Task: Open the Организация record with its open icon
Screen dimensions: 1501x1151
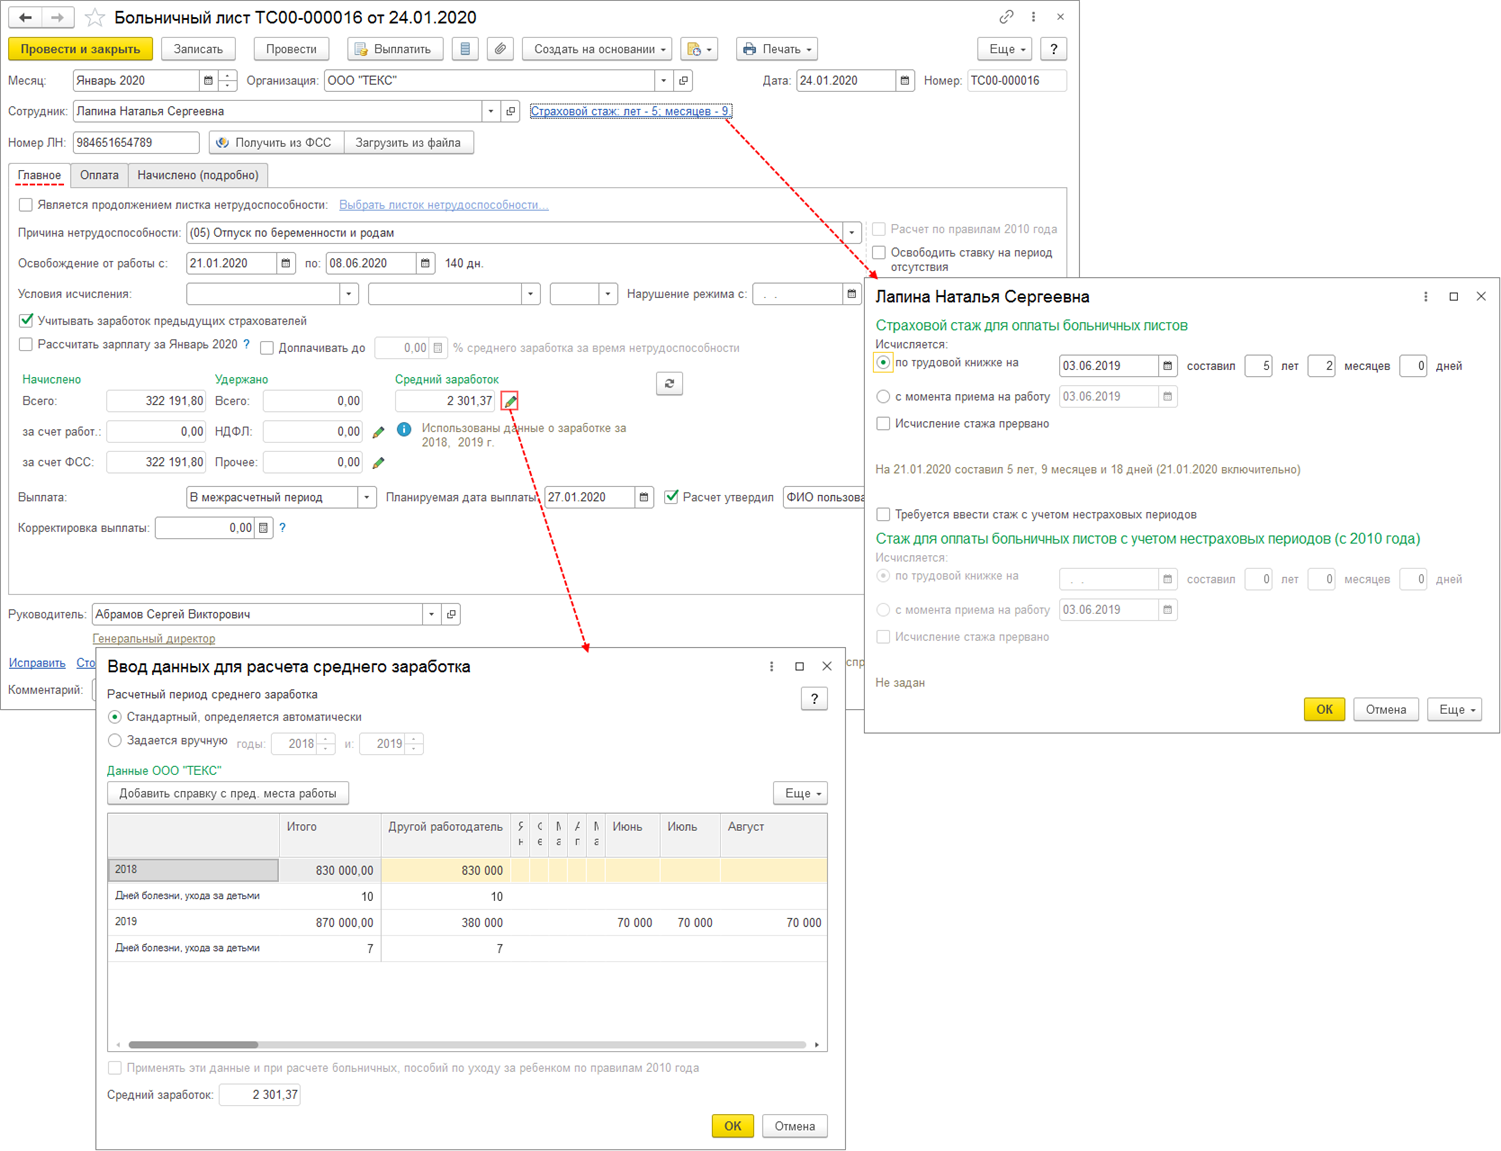Action: coord(684,81)
